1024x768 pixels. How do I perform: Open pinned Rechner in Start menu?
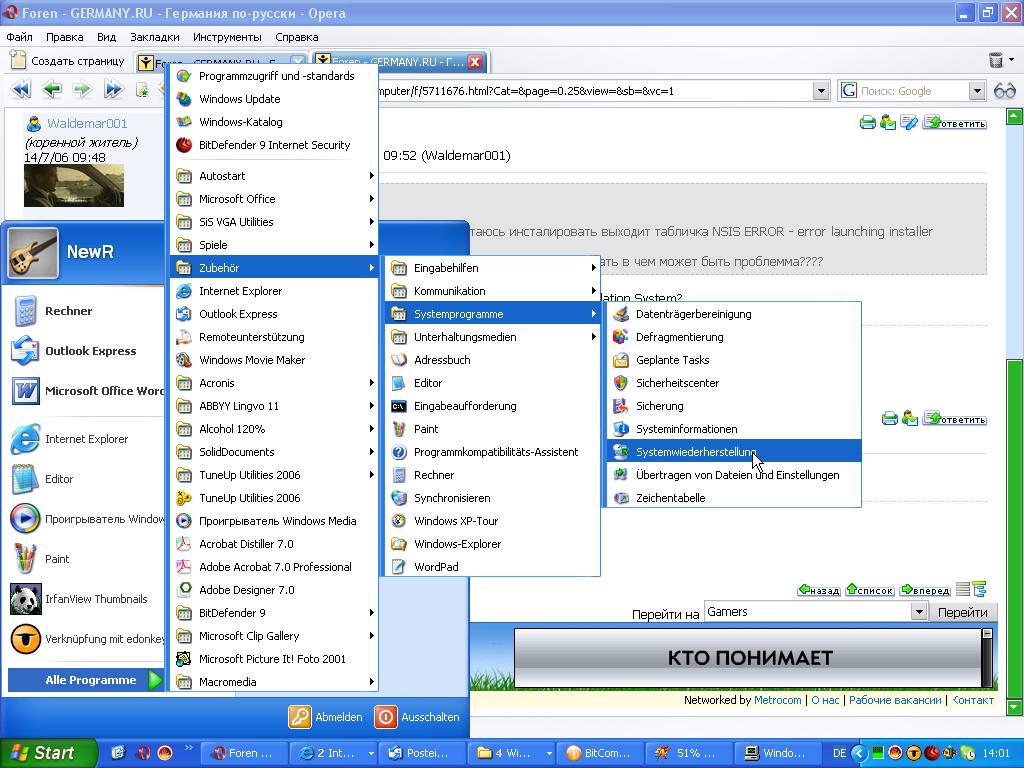(x=85, y=311)
